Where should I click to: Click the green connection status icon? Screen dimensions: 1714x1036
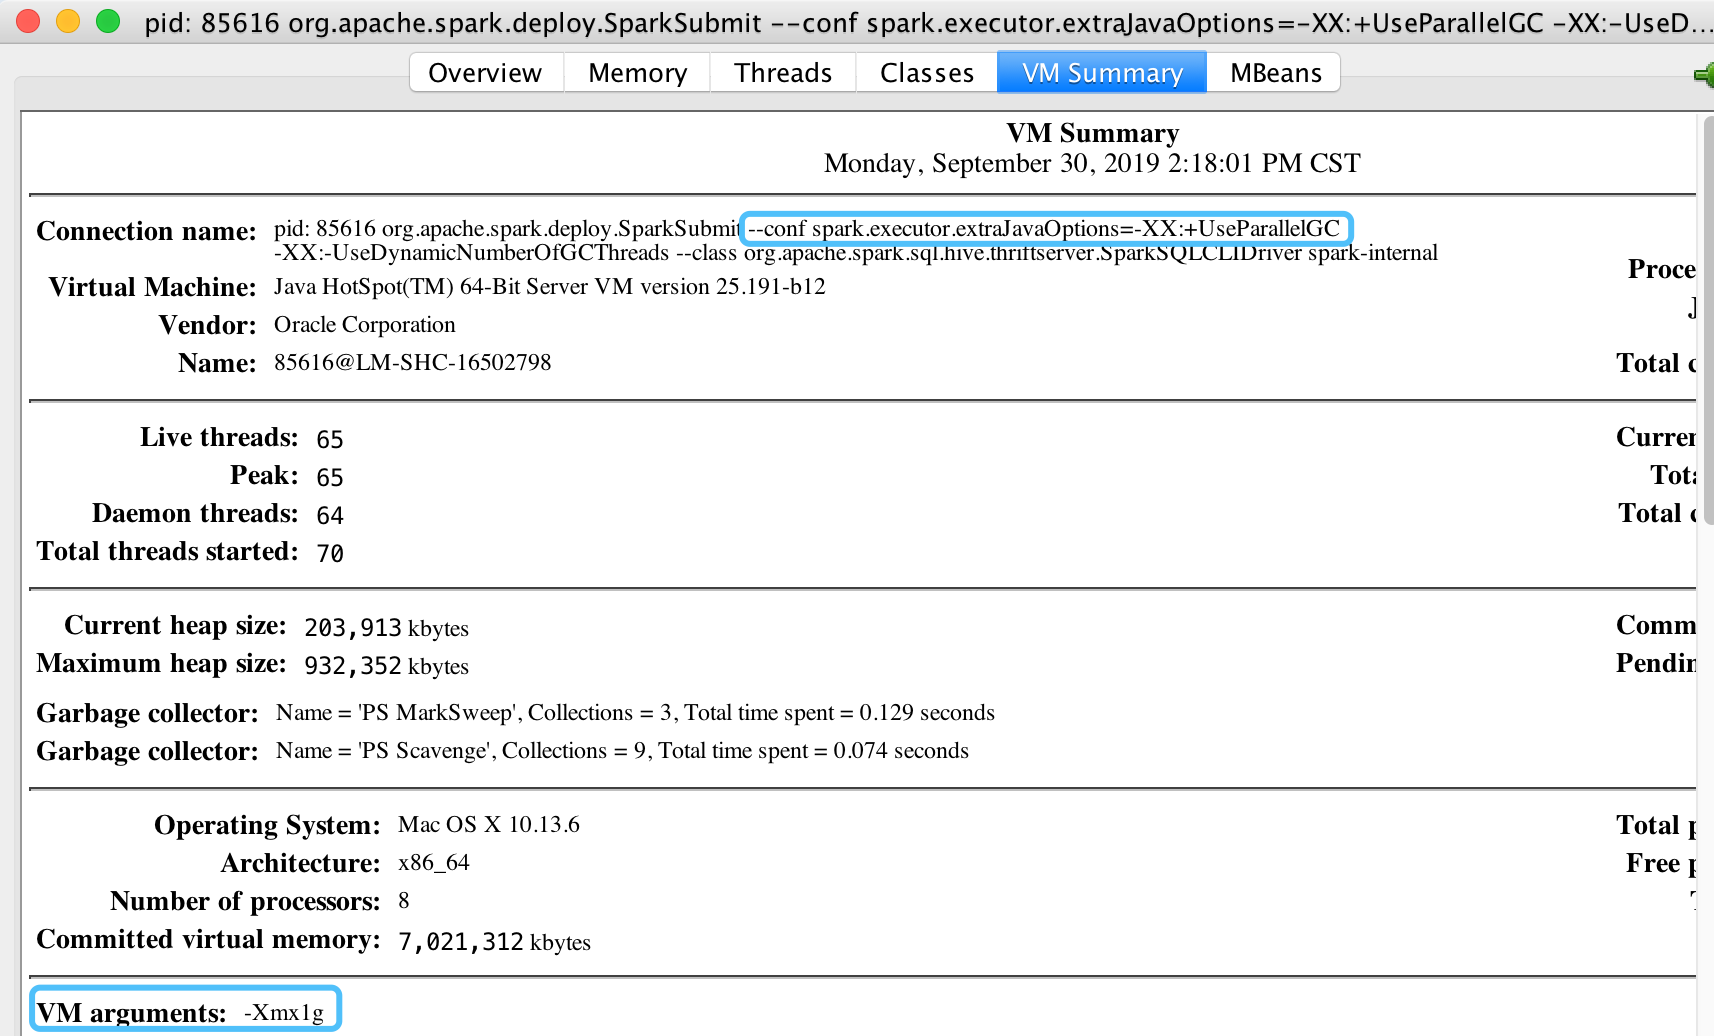[1704, 75]
